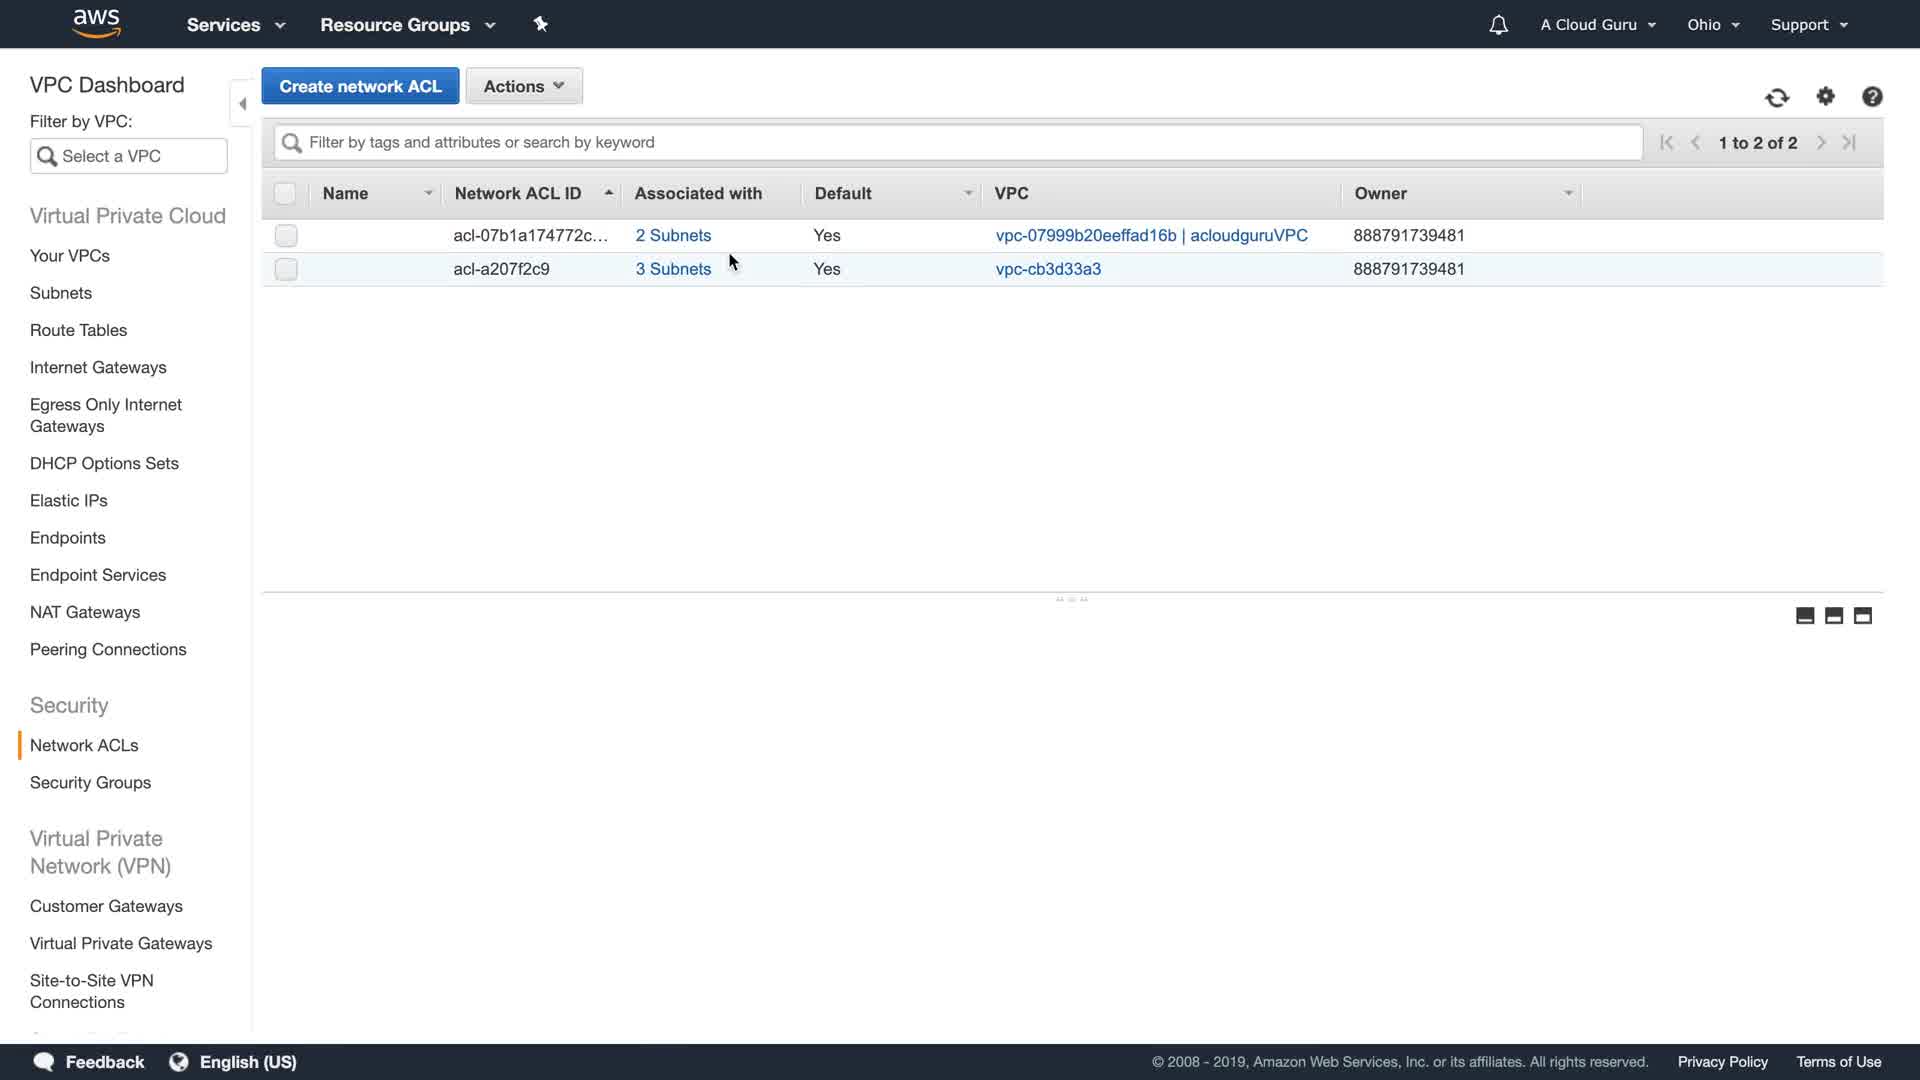Image resolution: width=1920 pixels, height=1080 pixels.
Task: Select checkbox for acl-07b1a174772c row
Action: click(x=286, y=236)
